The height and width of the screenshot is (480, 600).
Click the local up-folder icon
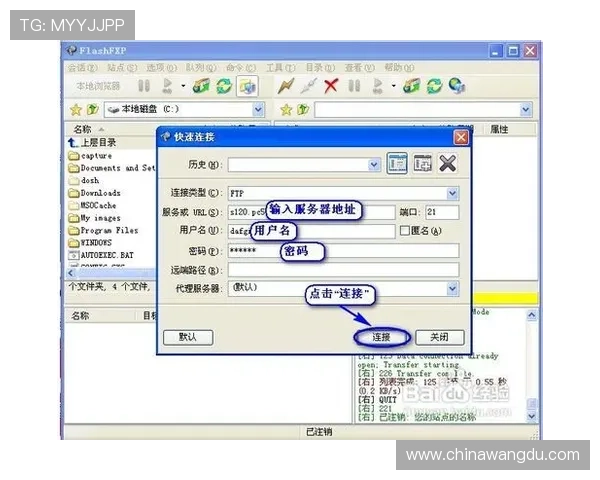click(92, 110)
